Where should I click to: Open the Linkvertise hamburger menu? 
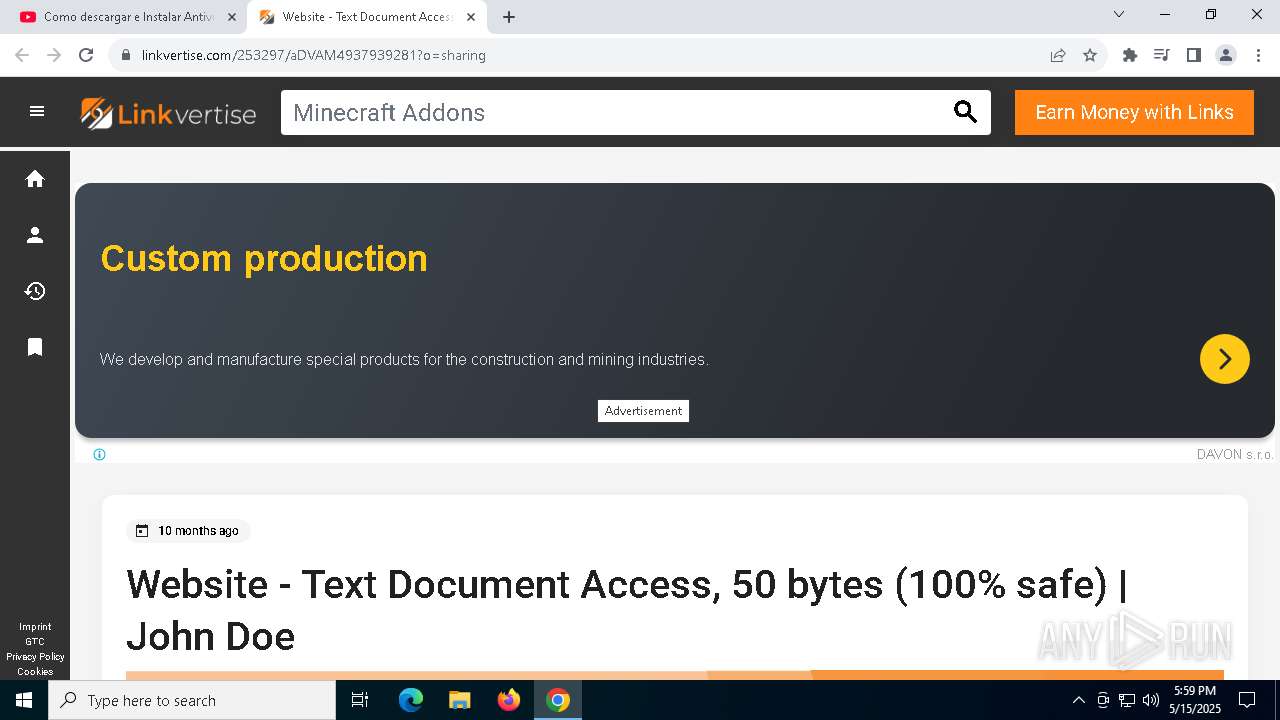click(37, 112)
